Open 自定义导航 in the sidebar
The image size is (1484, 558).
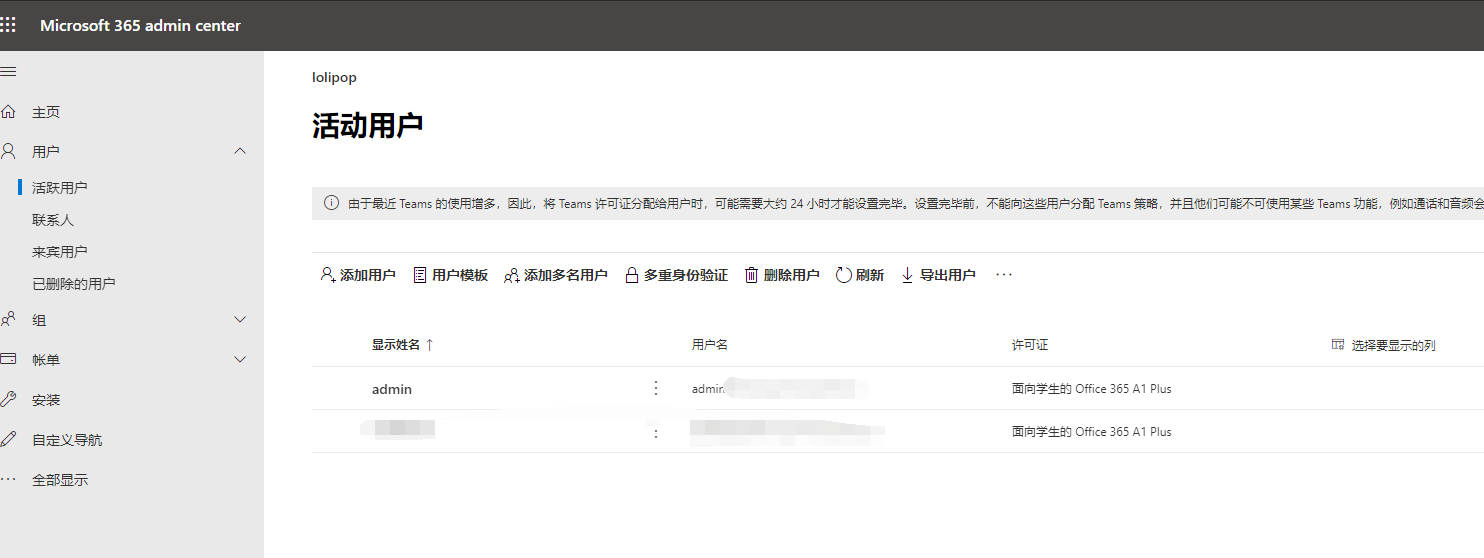coord(67,440)
